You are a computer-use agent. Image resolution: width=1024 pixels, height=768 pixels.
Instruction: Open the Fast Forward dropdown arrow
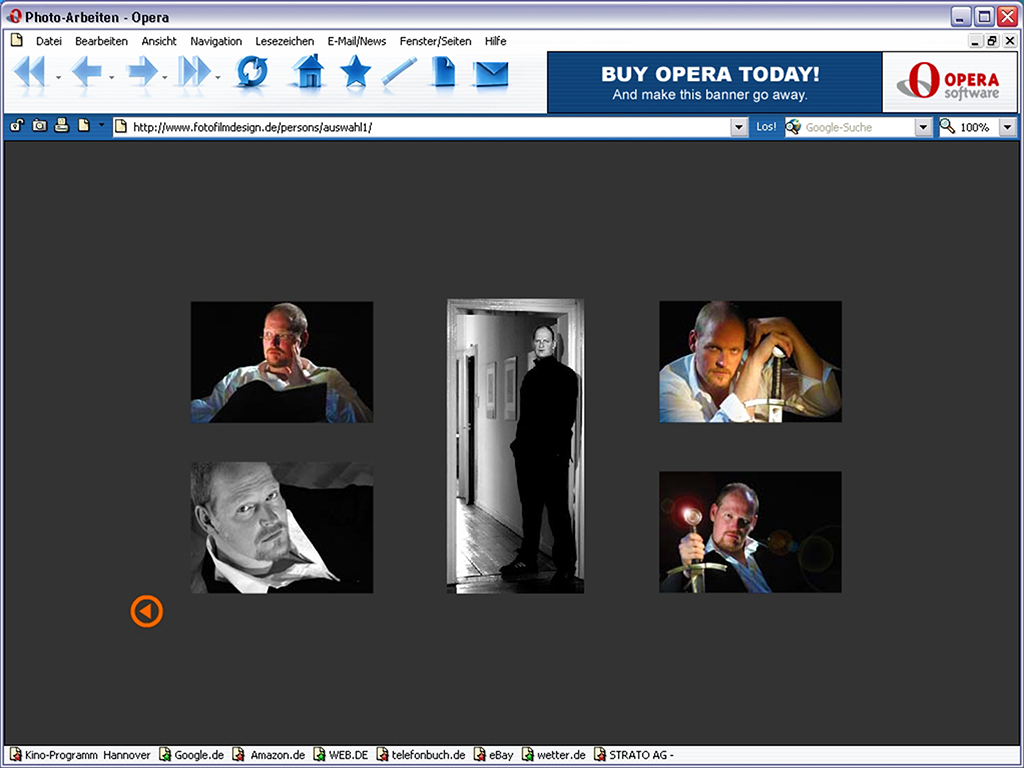217,78
